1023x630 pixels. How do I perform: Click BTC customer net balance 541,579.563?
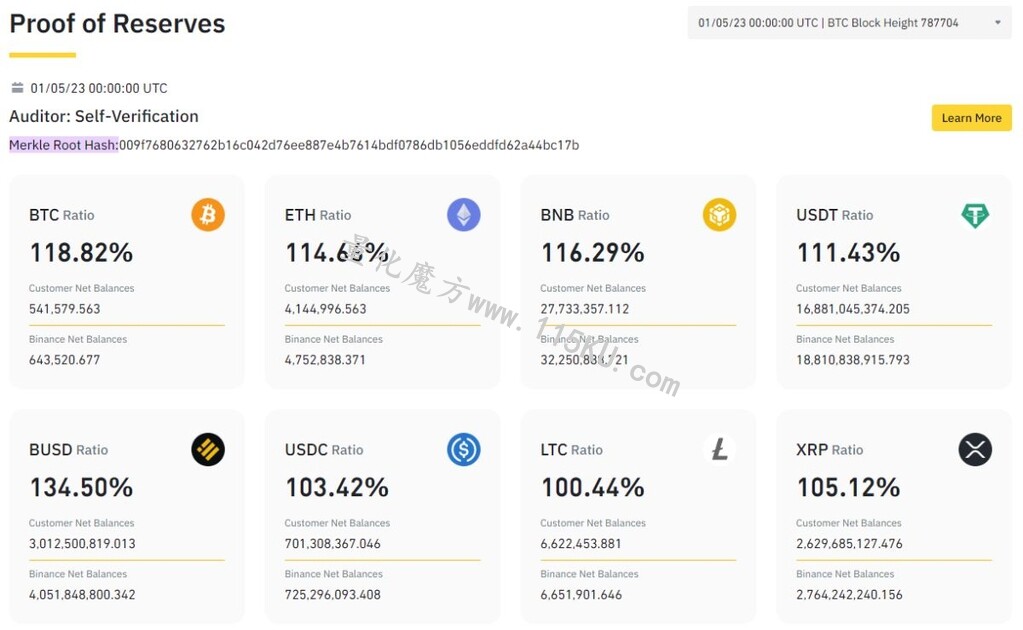point(65,309)
